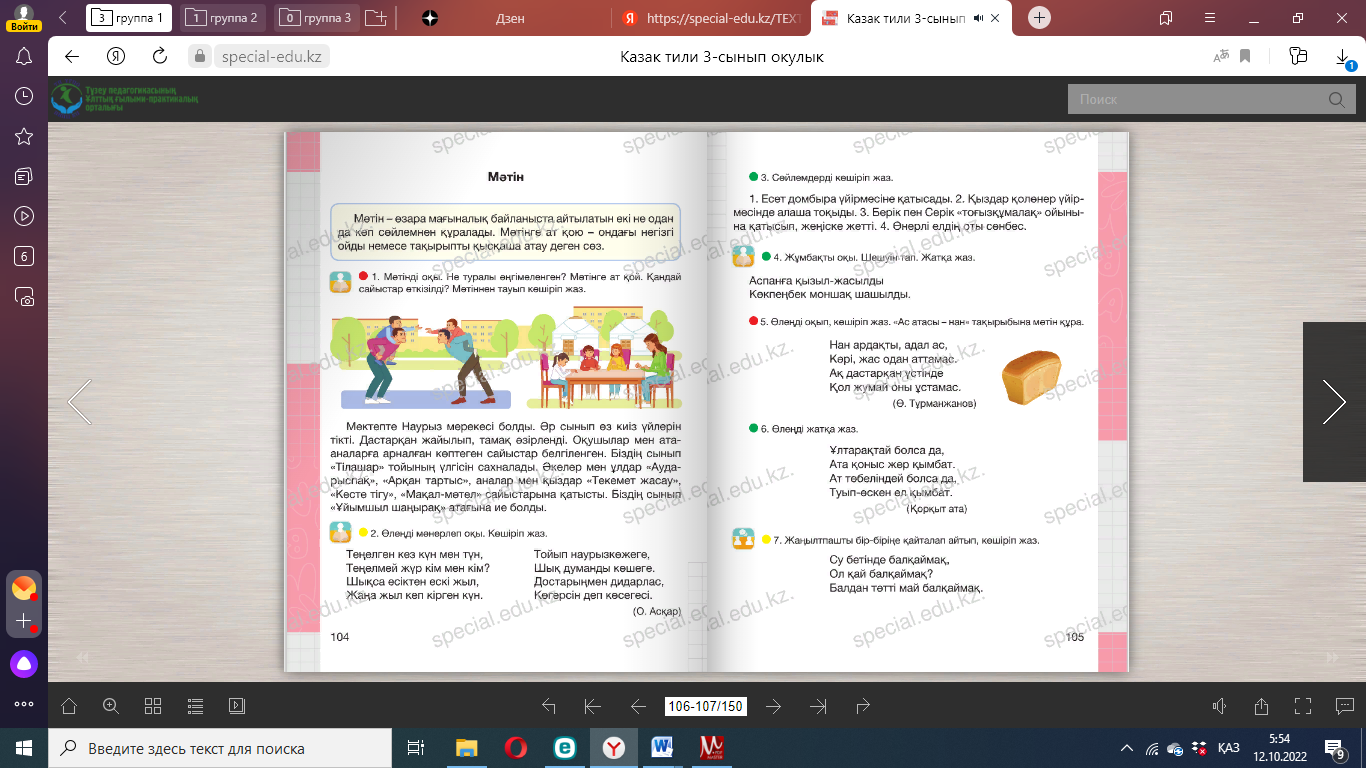Mute the 'Казак тили 3-сынып' tab audio
This screenshot has height=768, width=1366.
pos(979,18)
